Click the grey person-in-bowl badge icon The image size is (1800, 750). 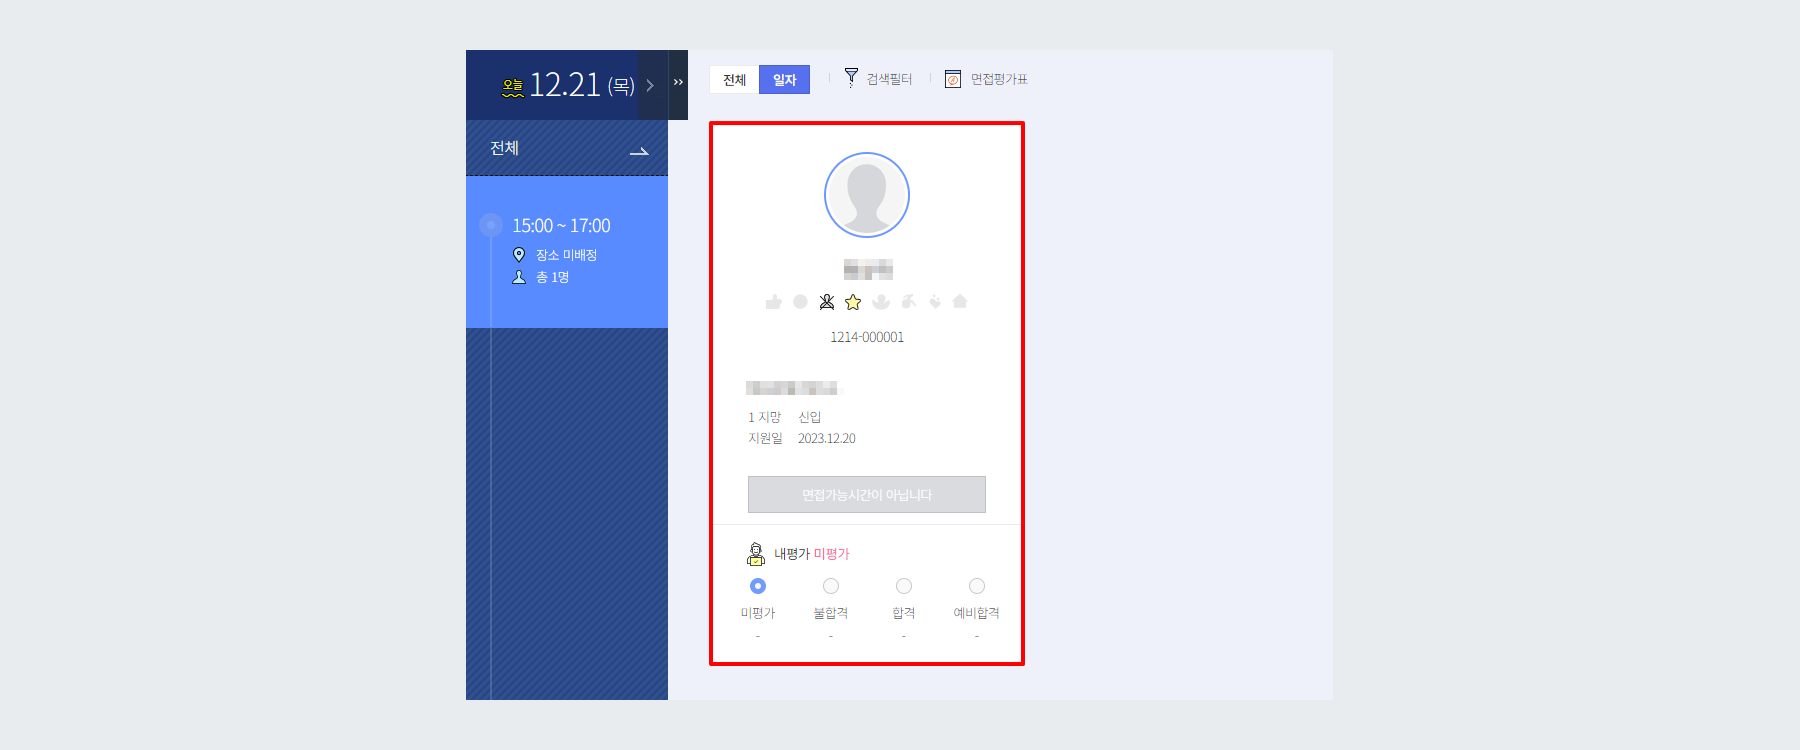(881, 301)
